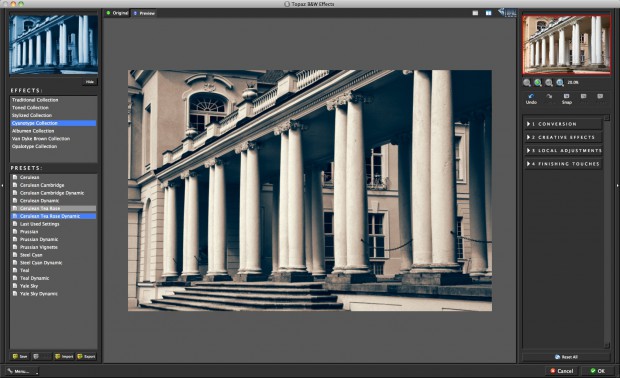The height and width of the screenshot is (378, 620).
Task: Choose the Cerulean Cambridge Dynamic preset
Action: [x=53, y=193]
